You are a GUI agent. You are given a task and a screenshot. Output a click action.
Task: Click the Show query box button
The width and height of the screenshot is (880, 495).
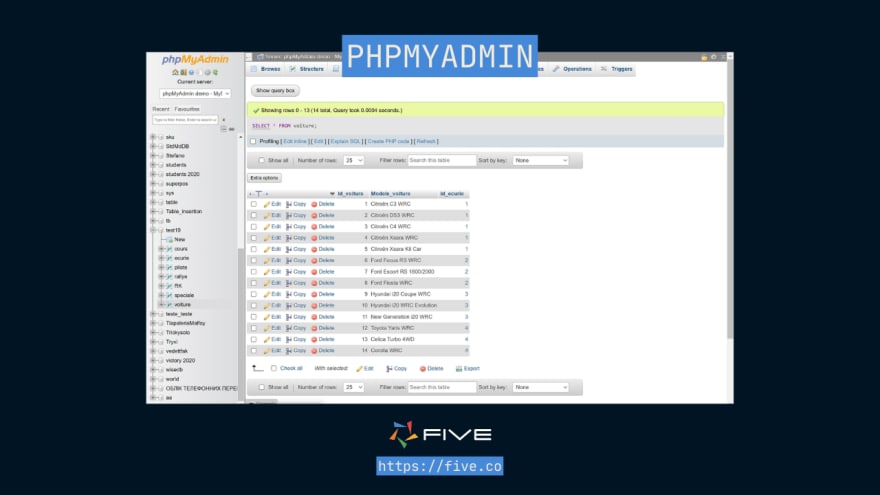tap(276, 90)
